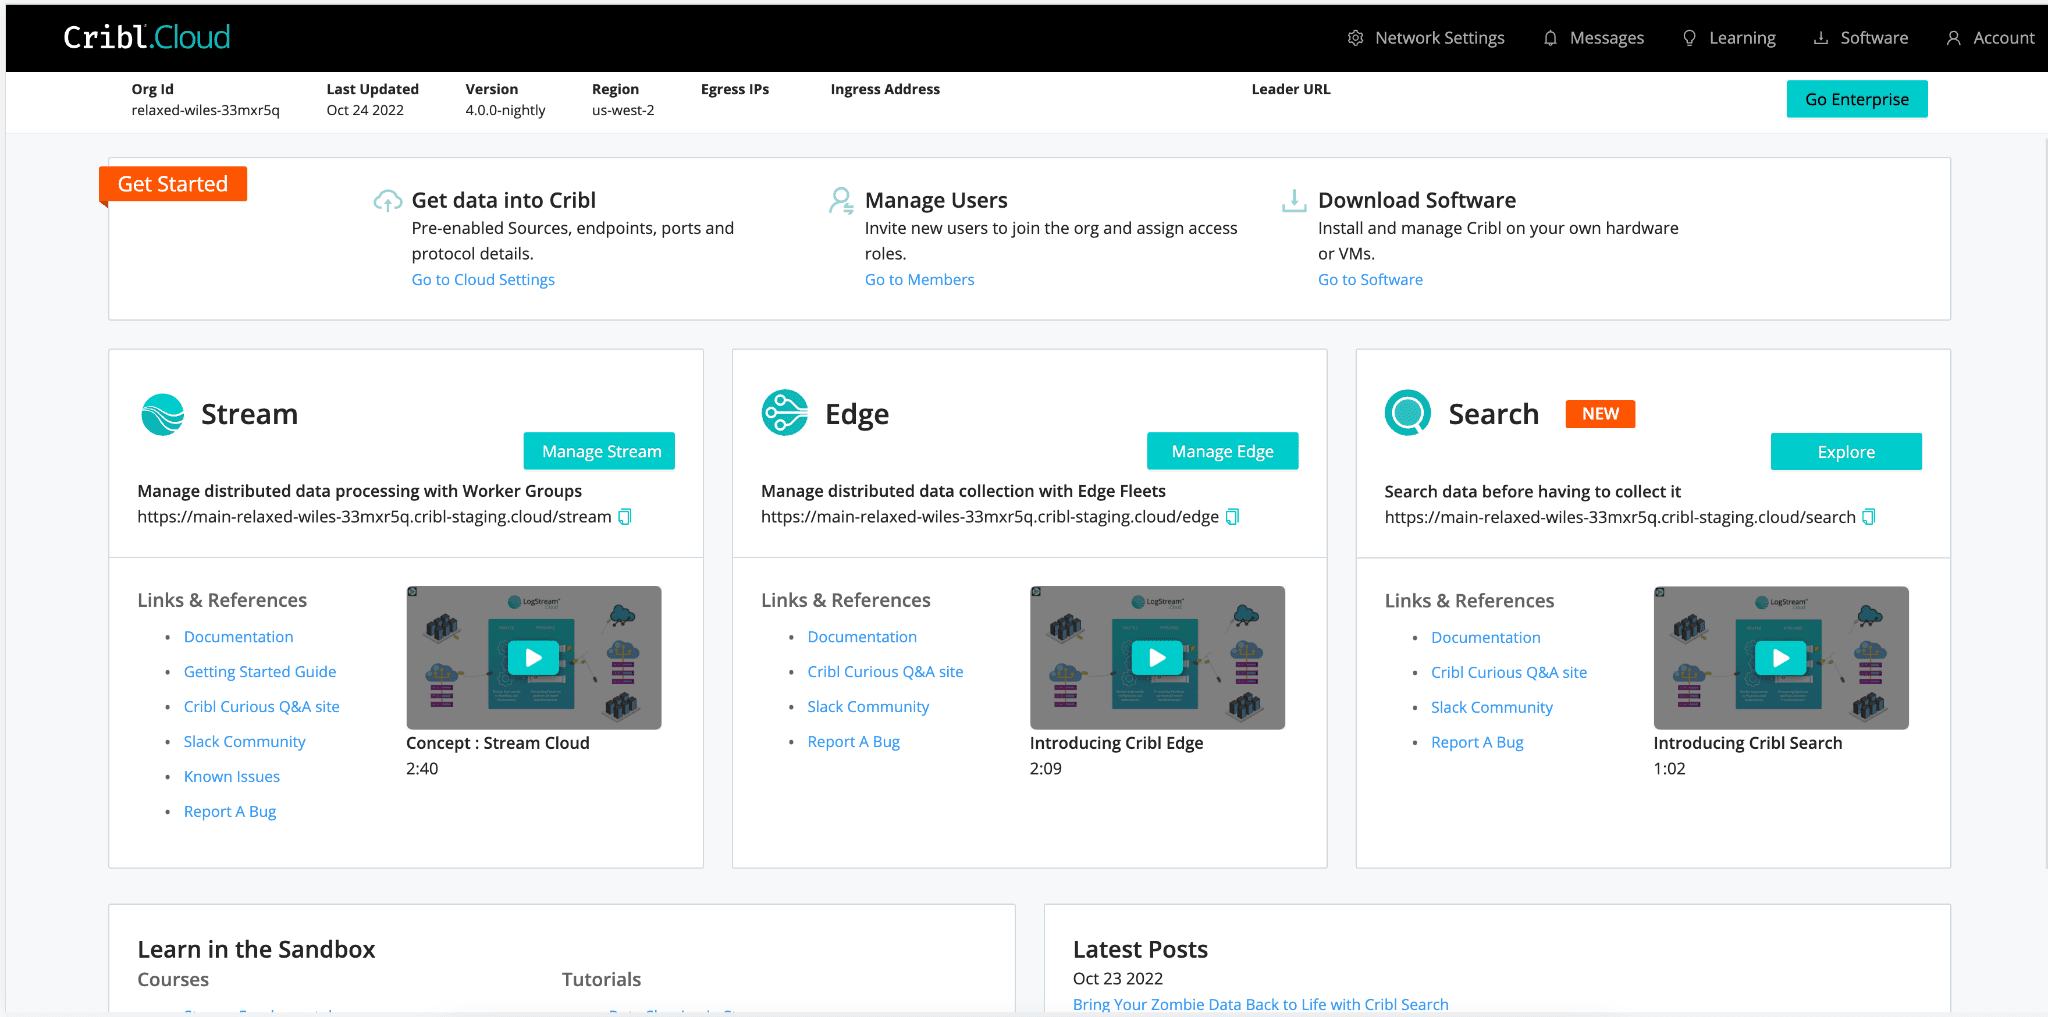The width and height of the screenshot is (2048, 1017).
Task: Play the Concept: Stream Cloud video
Action: [534, 658]
